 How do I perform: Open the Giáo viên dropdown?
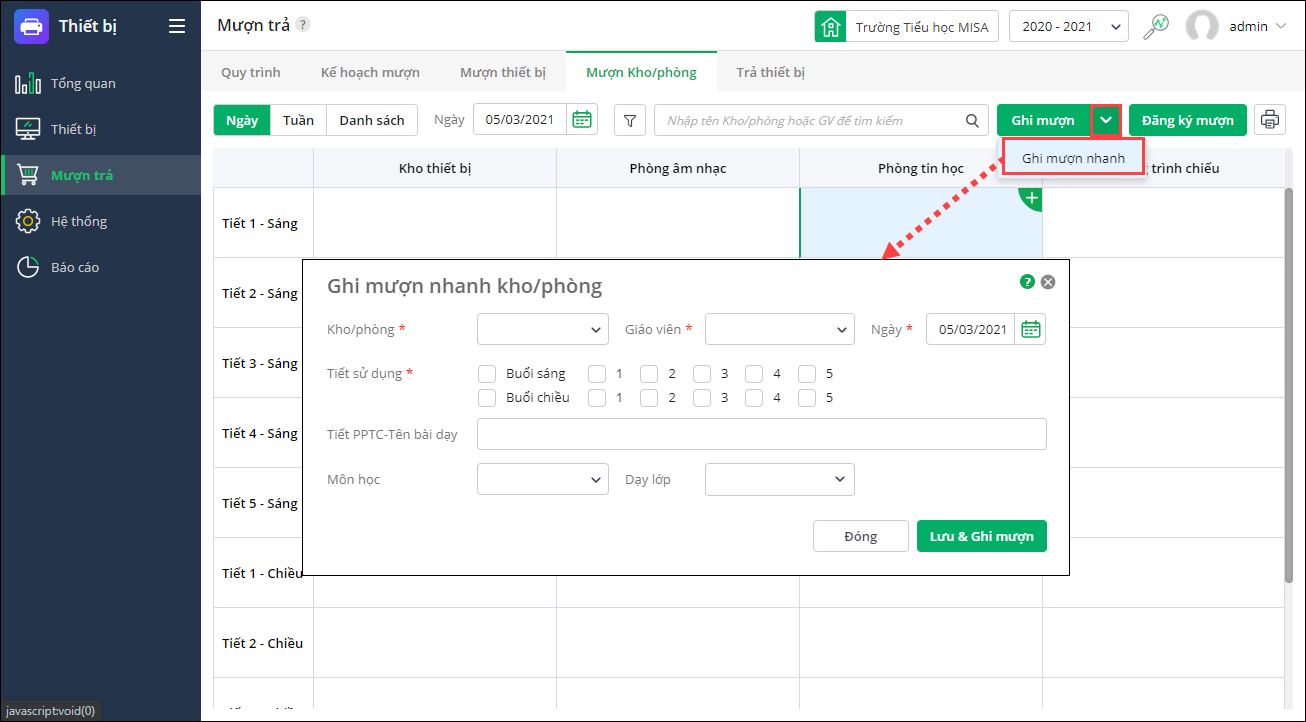point(780,329)
